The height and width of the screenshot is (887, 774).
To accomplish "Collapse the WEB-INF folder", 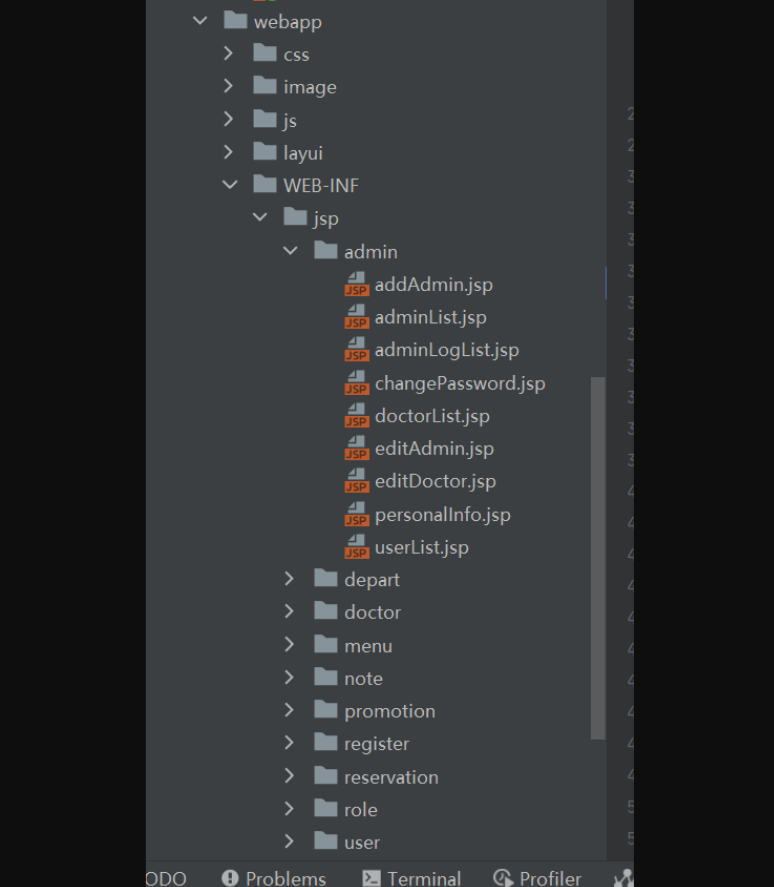I will click(x=230, y=185).
